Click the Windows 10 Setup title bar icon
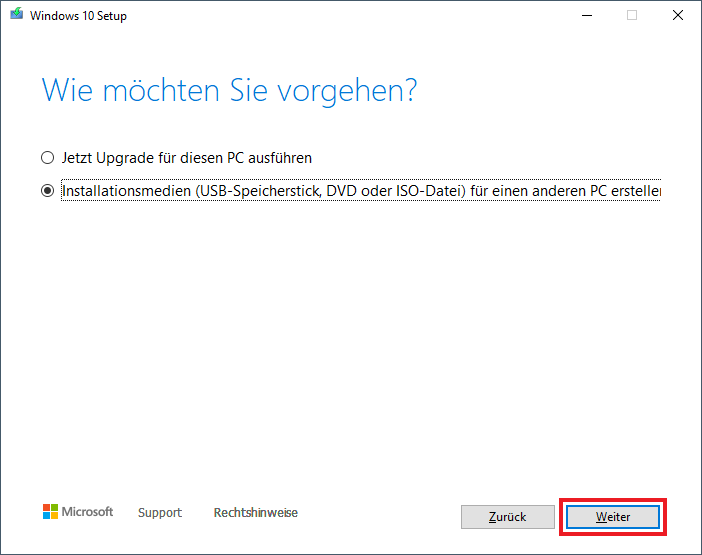This screenshot has height=555, width=702. tap(17, 14)
